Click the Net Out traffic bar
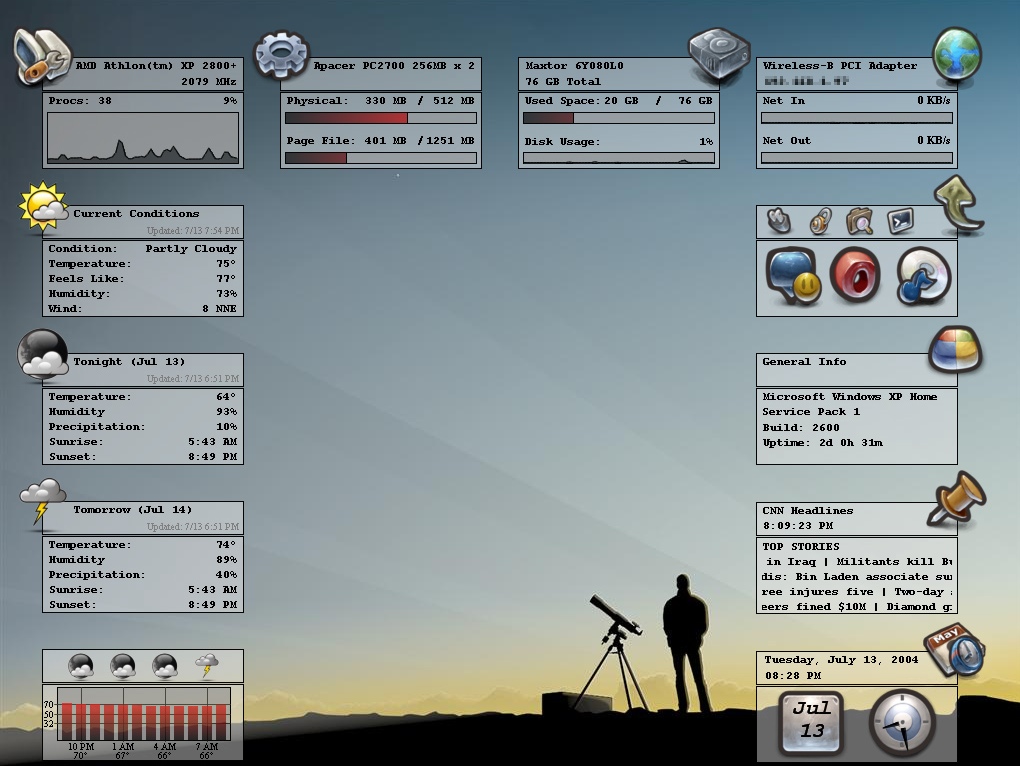1020x766 pixels. [857, 158]
